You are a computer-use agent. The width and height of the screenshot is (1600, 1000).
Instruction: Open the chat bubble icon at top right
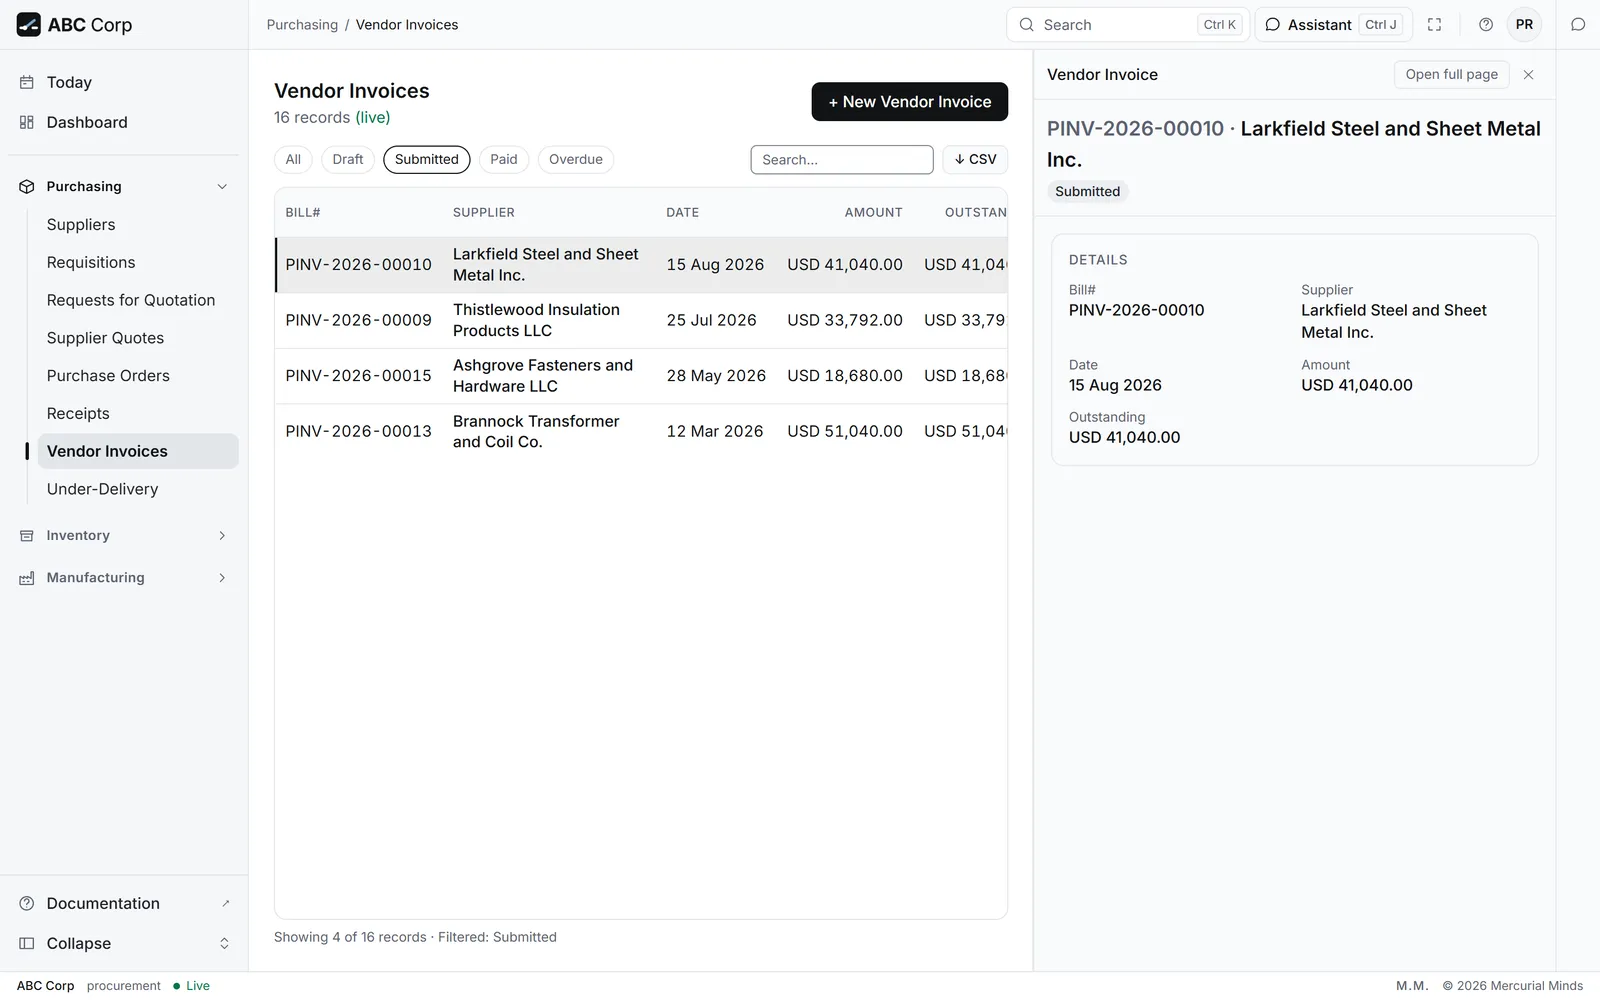coord(1578,25)
